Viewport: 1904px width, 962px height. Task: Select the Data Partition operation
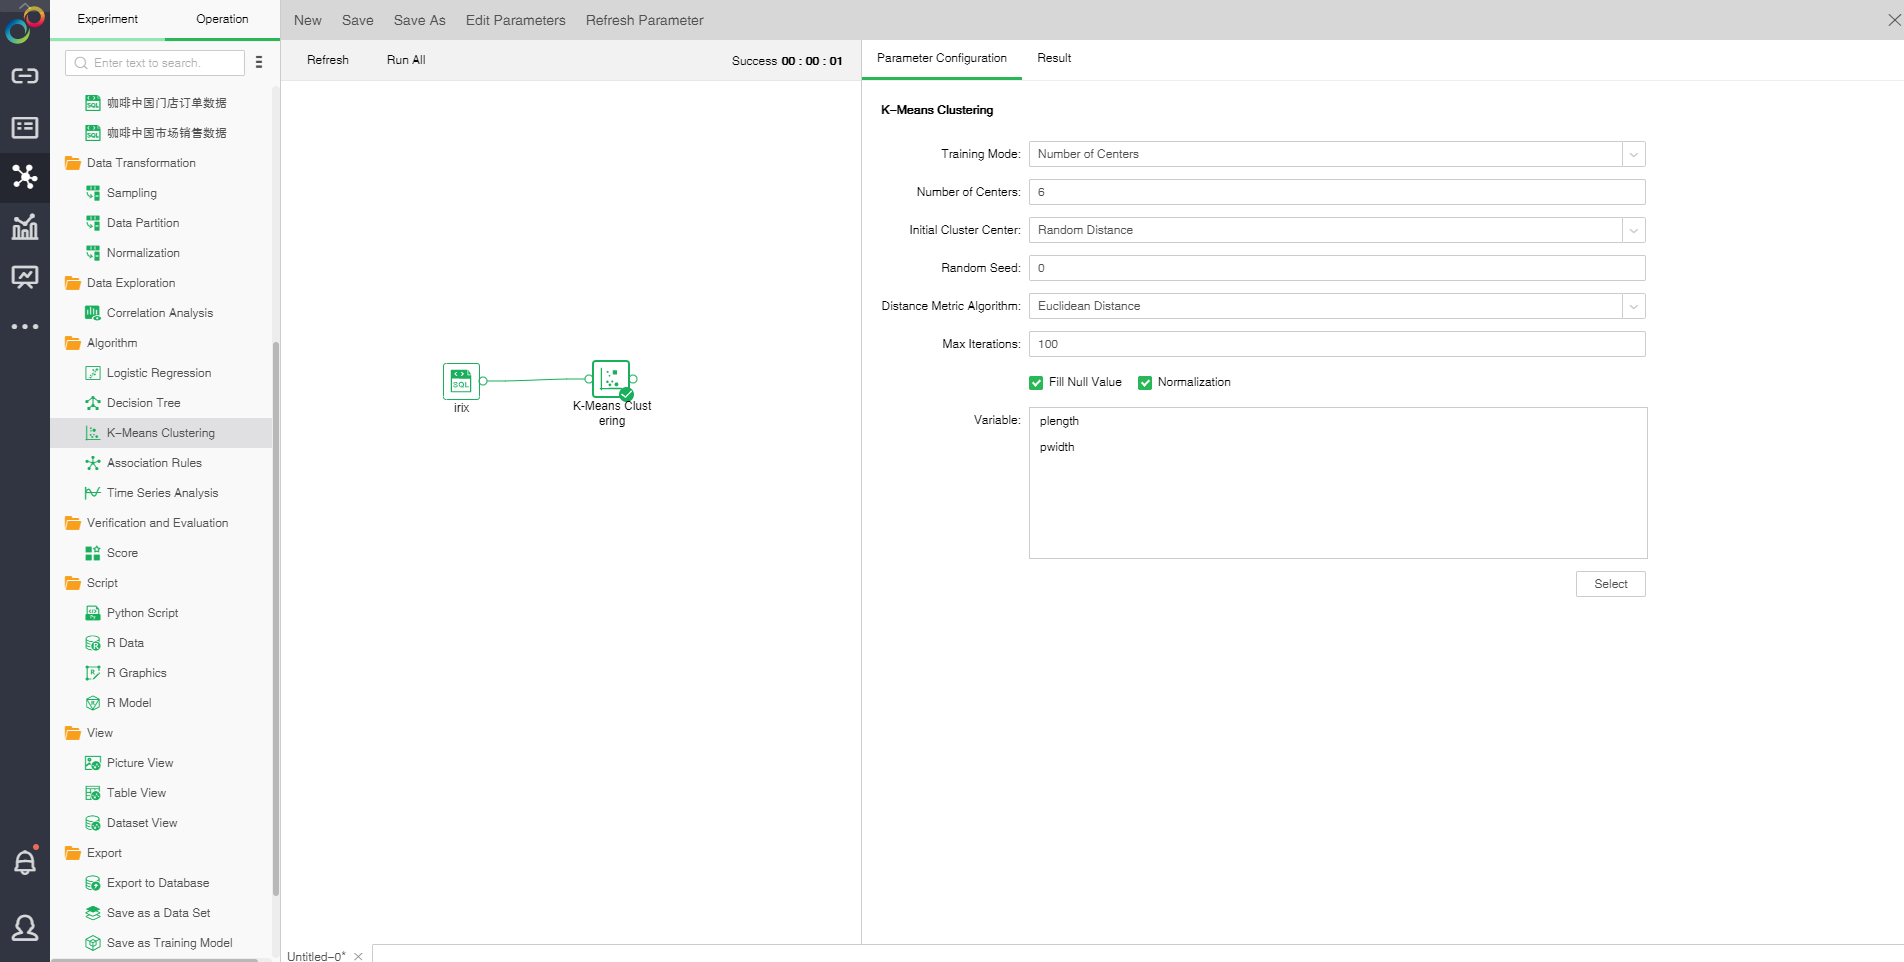pyautogui.click(x=142, y=223)
